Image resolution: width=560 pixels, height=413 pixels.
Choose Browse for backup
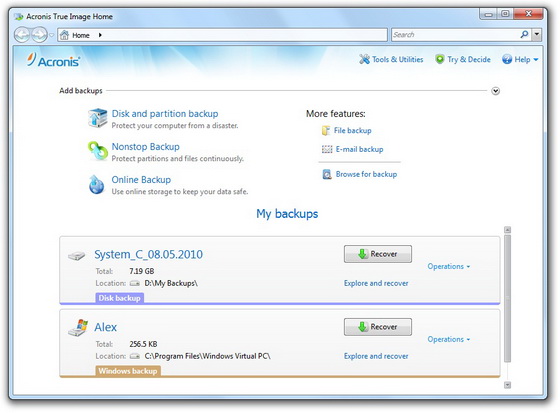(x=366, y=174)
